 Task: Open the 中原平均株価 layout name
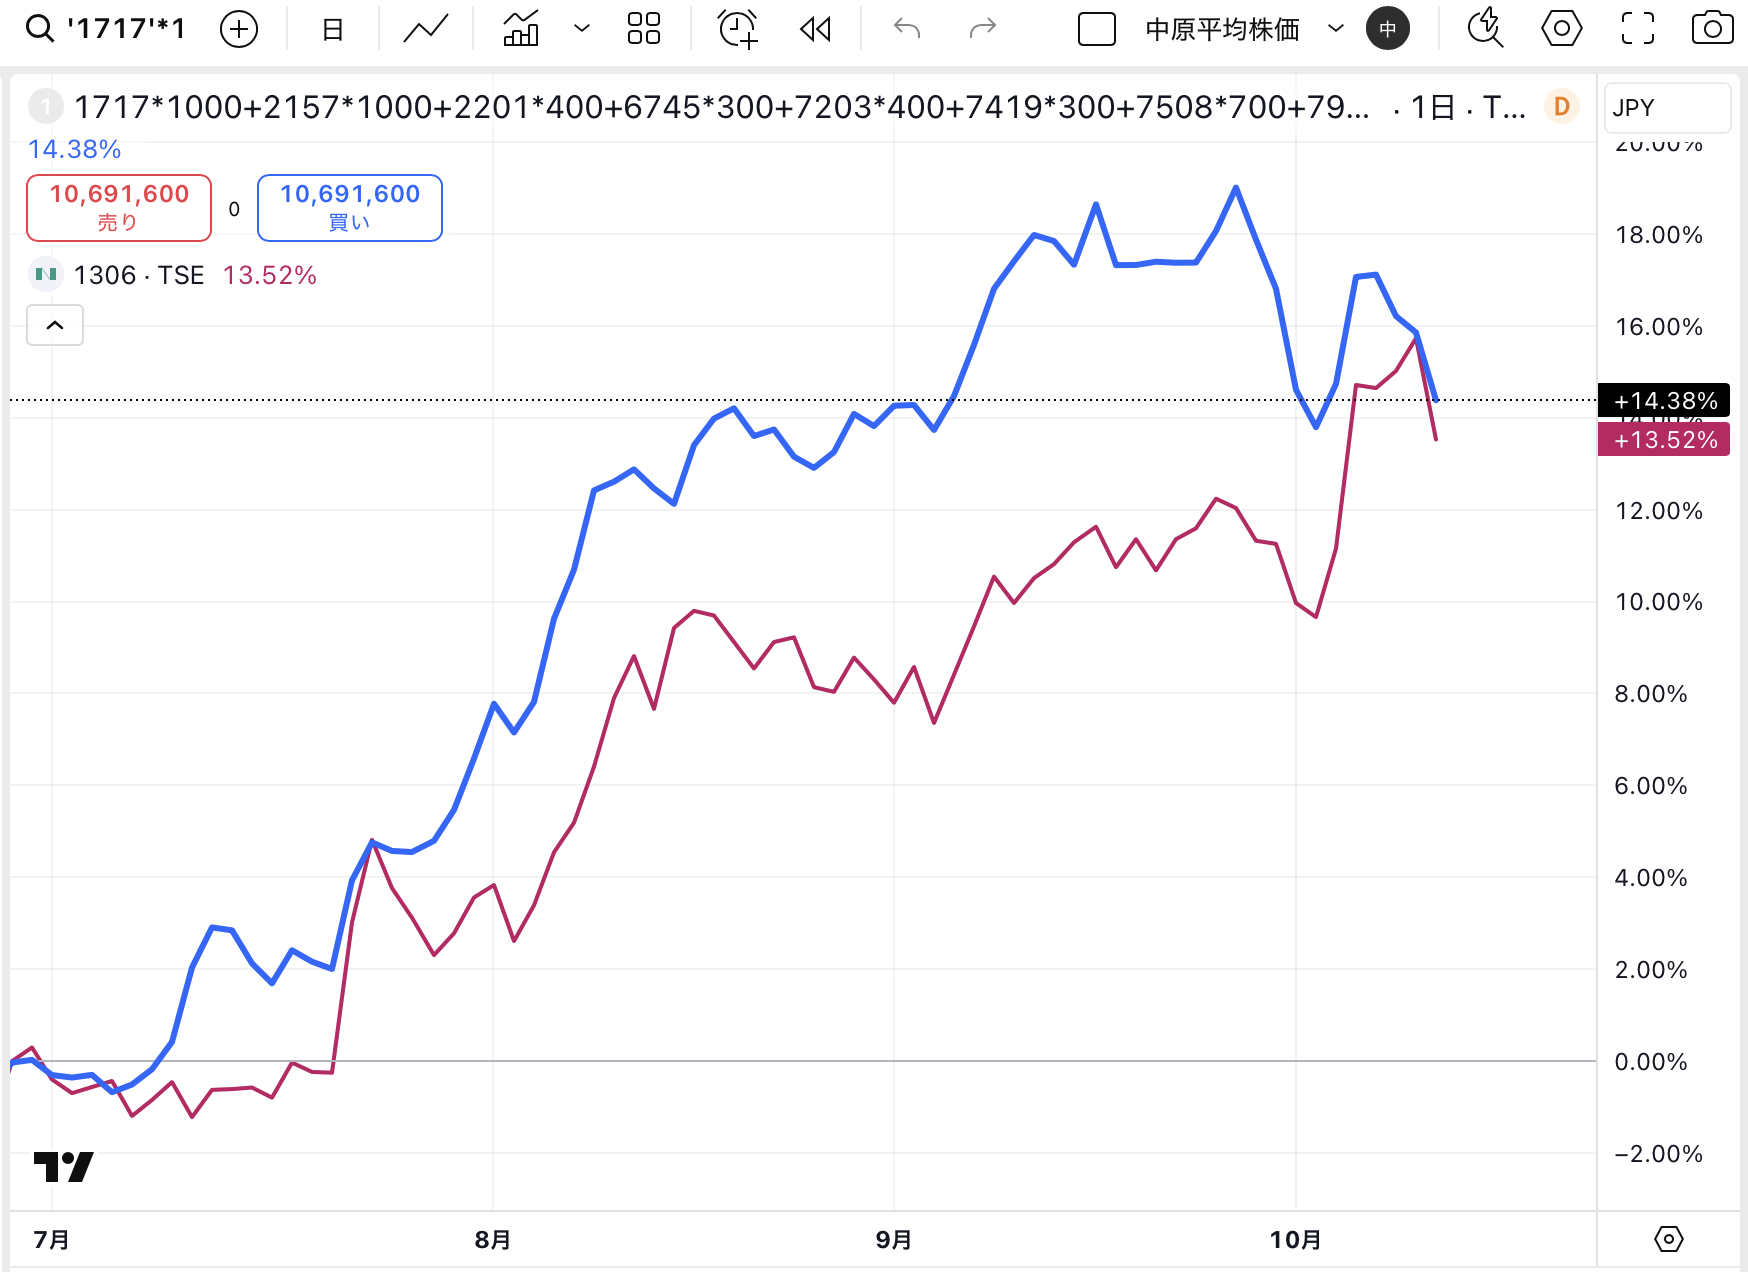coord(1222,29)
